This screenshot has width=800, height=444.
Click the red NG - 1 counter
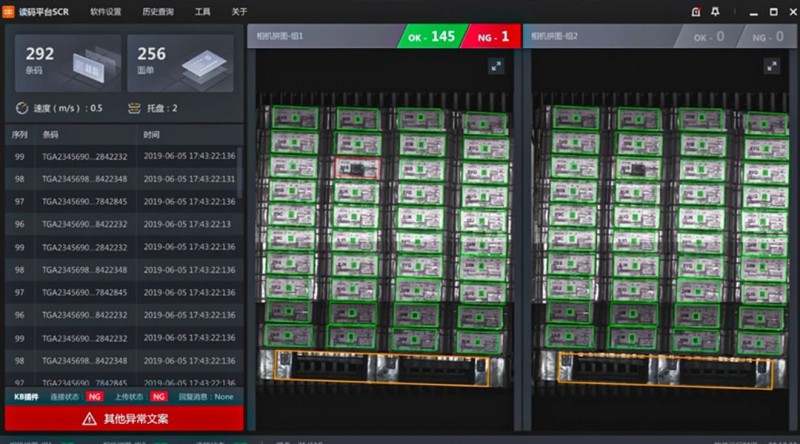492,36
